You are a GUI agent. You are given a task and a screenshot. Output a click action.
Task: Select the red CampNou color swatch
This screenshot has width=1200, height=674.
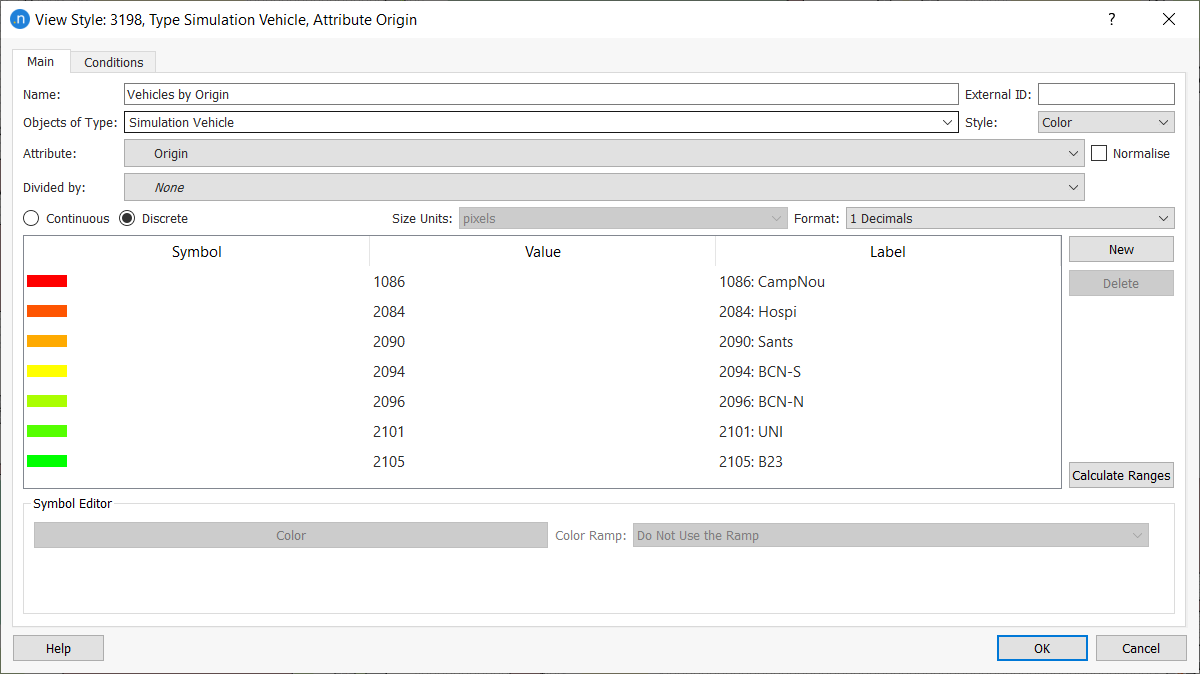point(47,282)
